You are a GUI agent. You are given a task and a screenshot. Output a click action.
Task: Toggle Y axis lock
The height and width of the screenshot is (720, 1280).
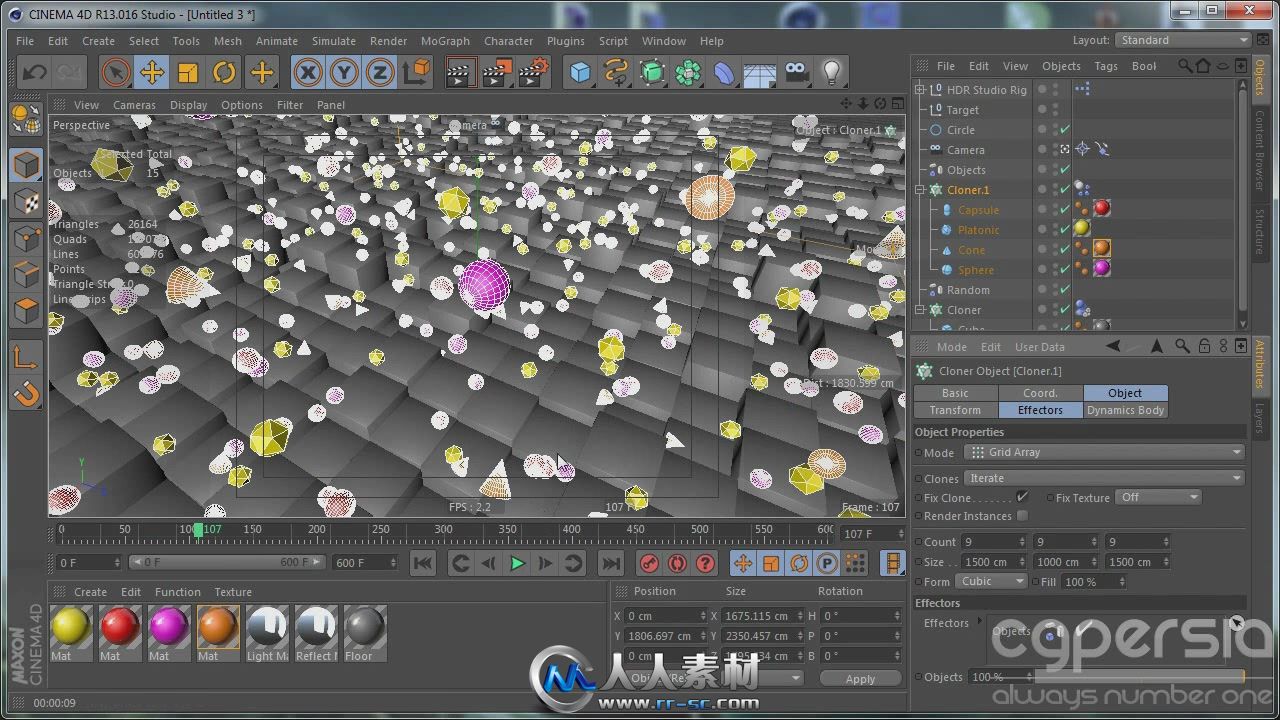click(344, 72)
